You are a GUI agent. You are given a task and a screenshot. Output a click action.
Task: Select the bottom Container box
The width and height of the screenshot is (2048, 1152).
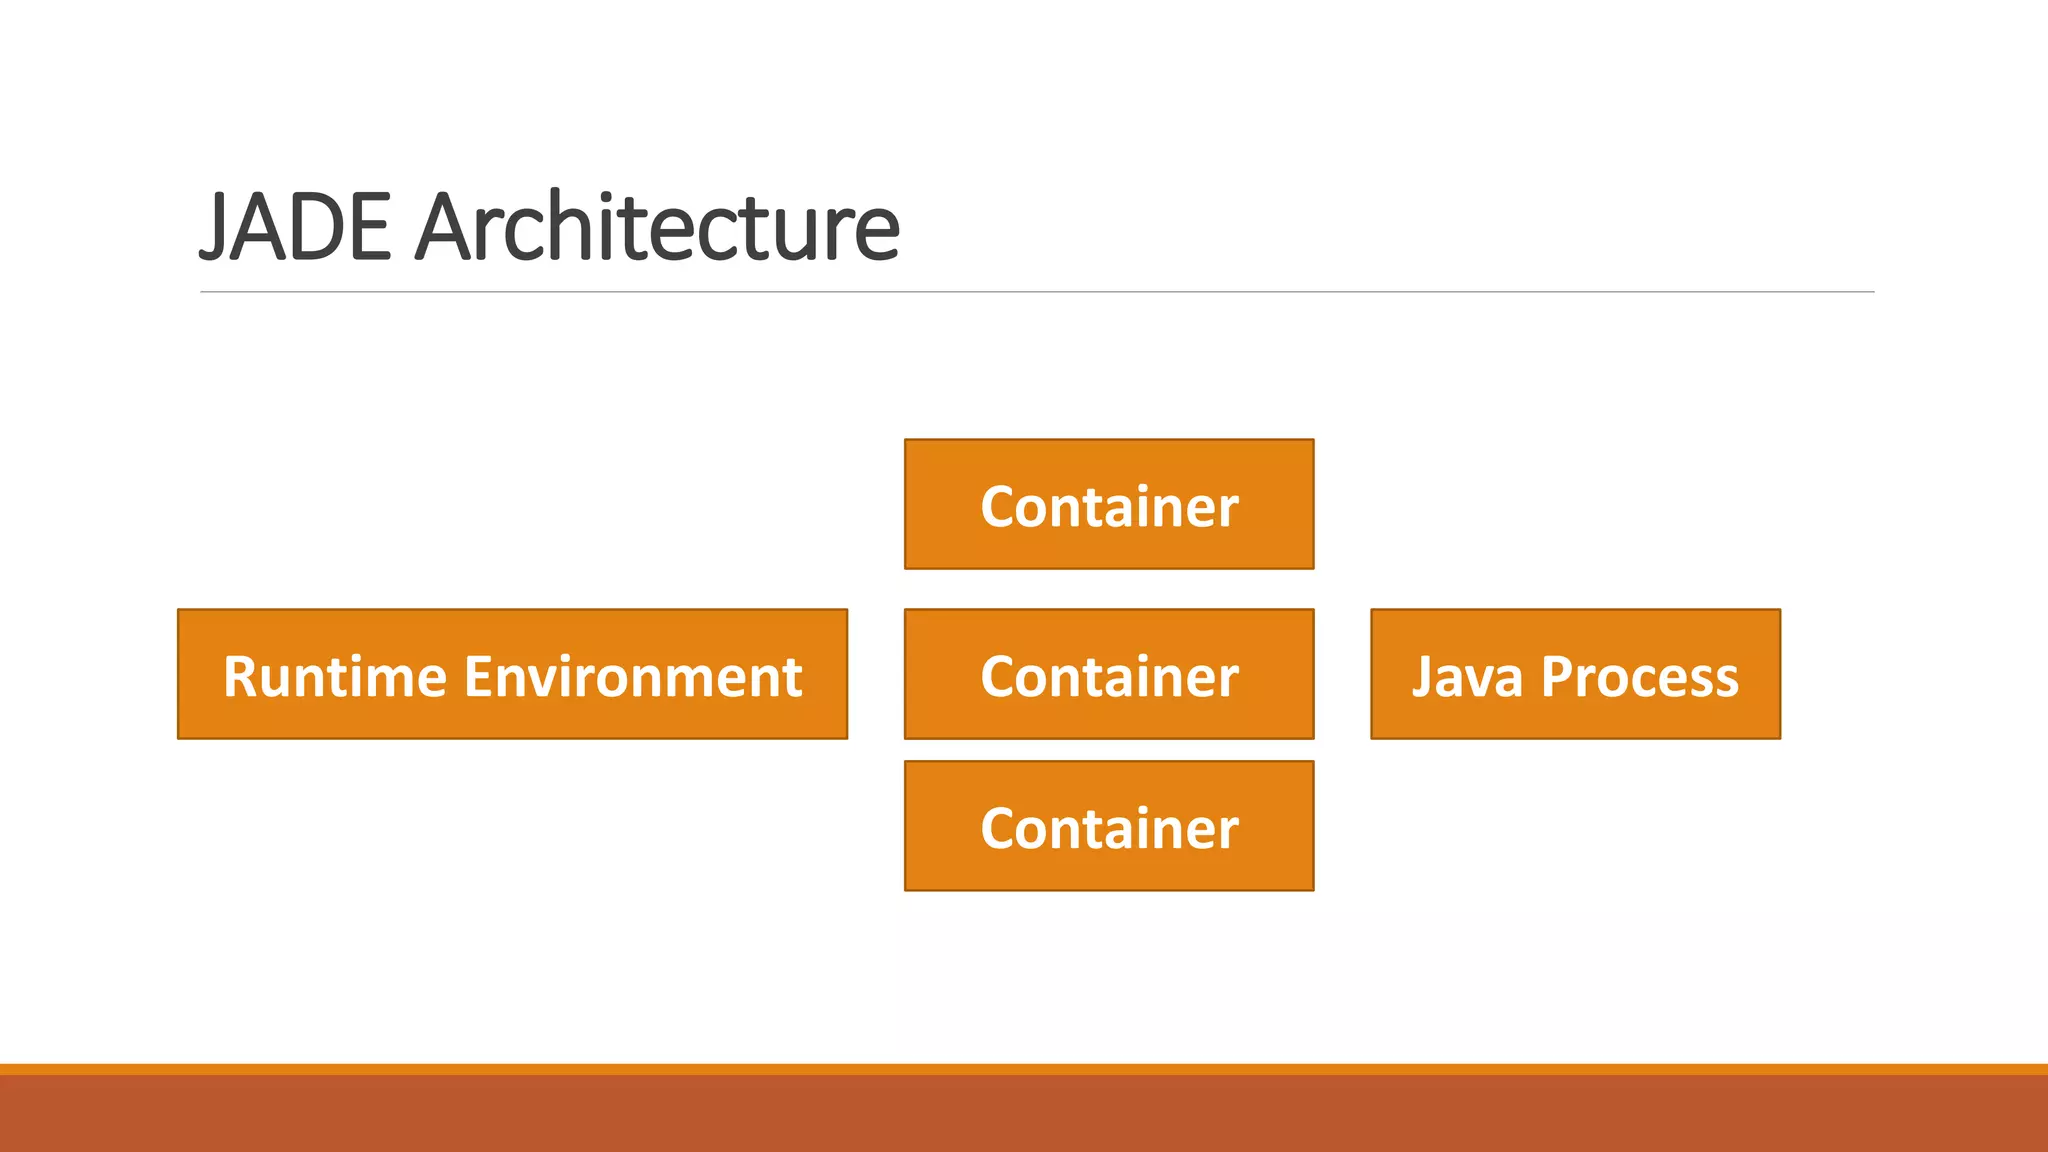click(x=1109, y=826)
